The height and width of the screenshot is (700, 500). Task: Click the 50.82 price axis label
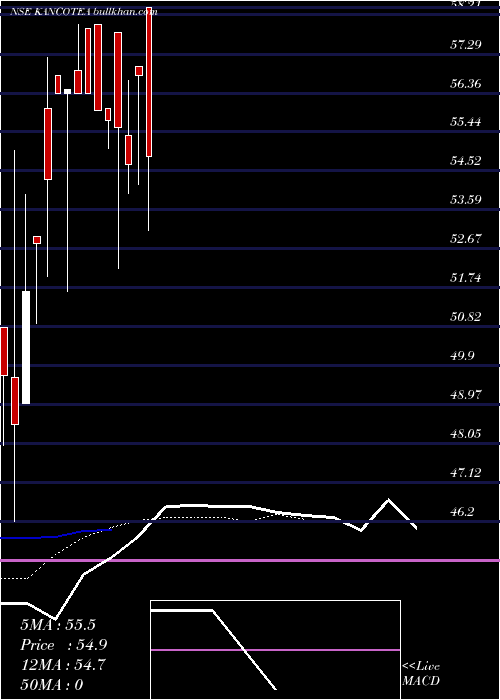(466, 317)
